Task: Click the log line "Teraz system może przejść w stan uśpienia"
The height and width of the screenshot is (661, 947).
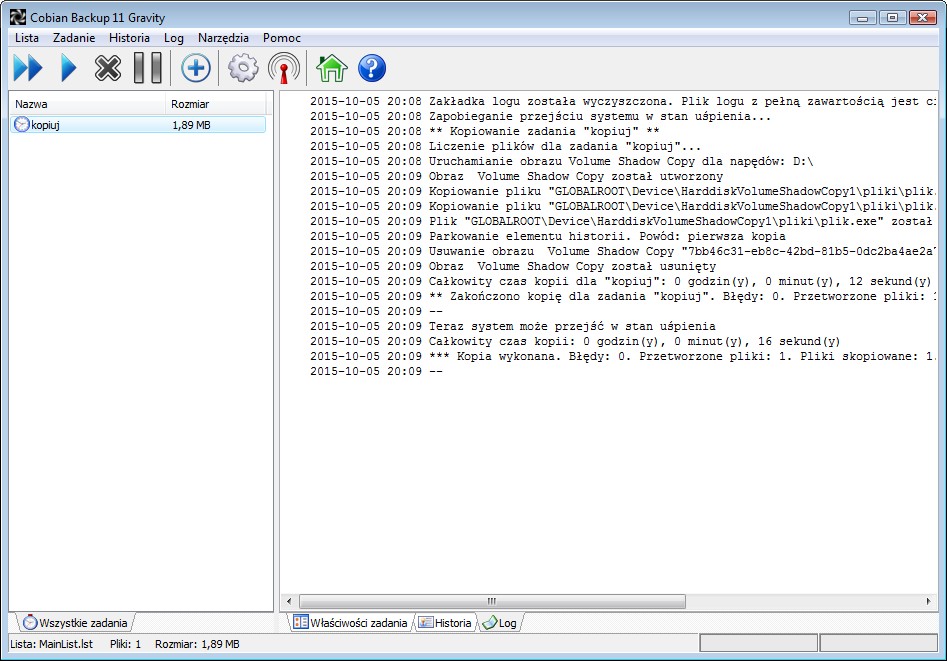Action: click(x=513, y=326)
